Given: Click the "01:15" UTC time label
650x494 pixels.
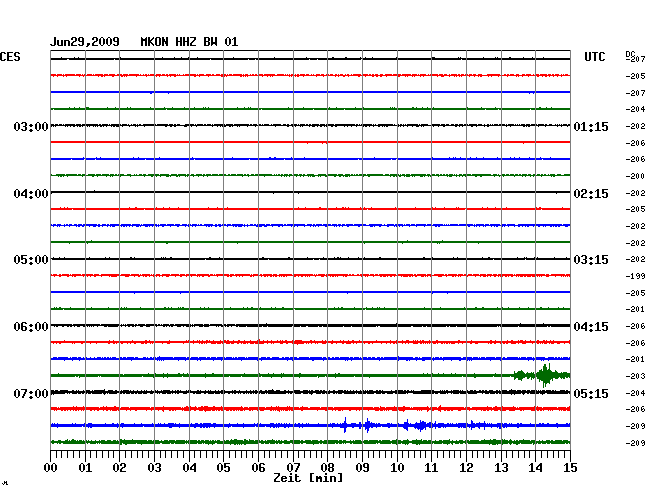Looking at the screenshot, I should 591,126.
